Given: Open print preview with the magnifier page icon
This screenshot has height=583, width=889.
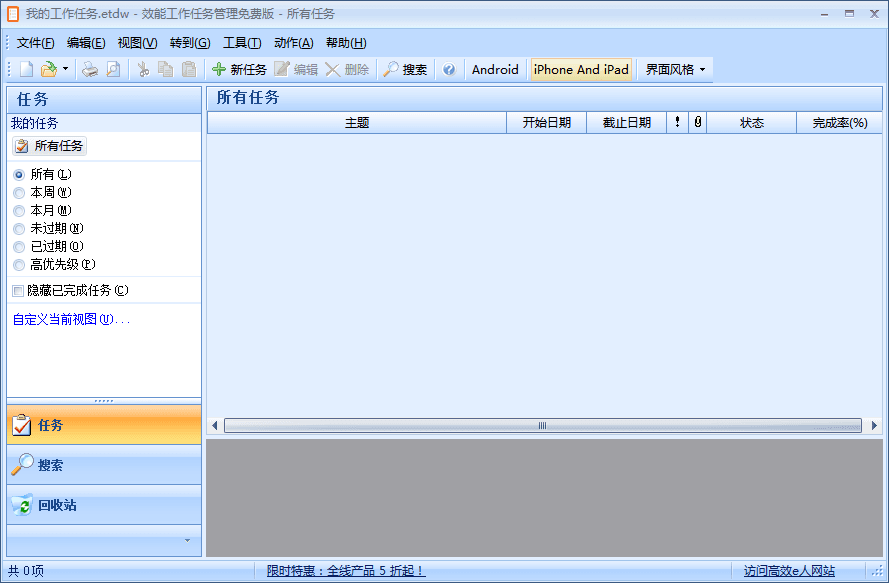Looking at the screenshot, I should point(112,69).
